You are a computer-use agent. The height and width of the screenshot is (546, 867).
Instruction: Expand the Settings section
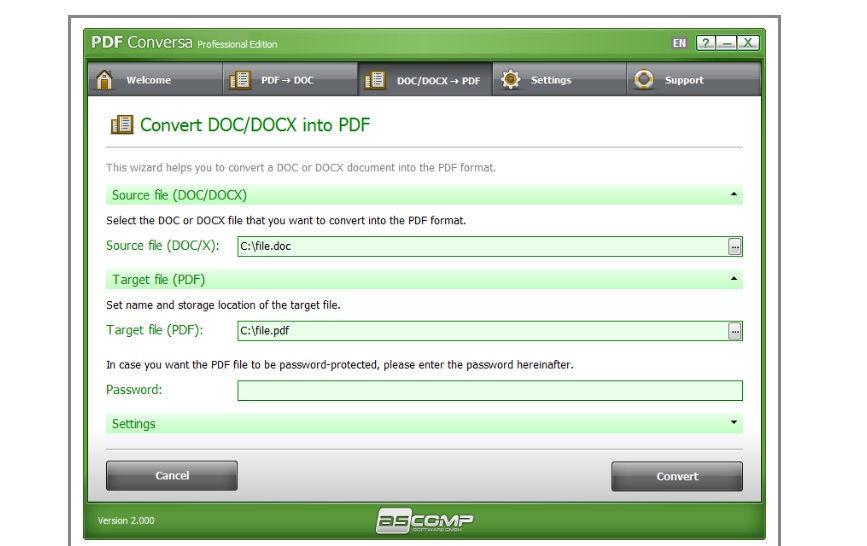[734, 422]
